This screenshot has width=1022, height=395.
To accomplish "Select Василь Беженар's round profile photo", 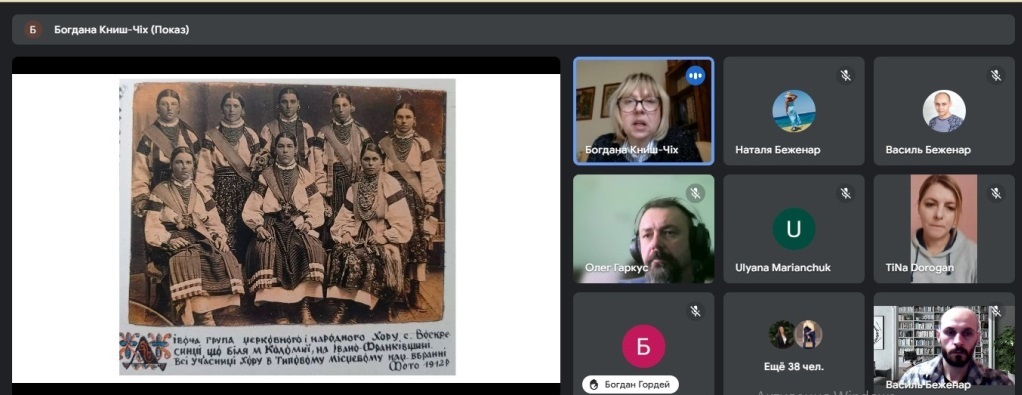I will [x=944, y=111].
